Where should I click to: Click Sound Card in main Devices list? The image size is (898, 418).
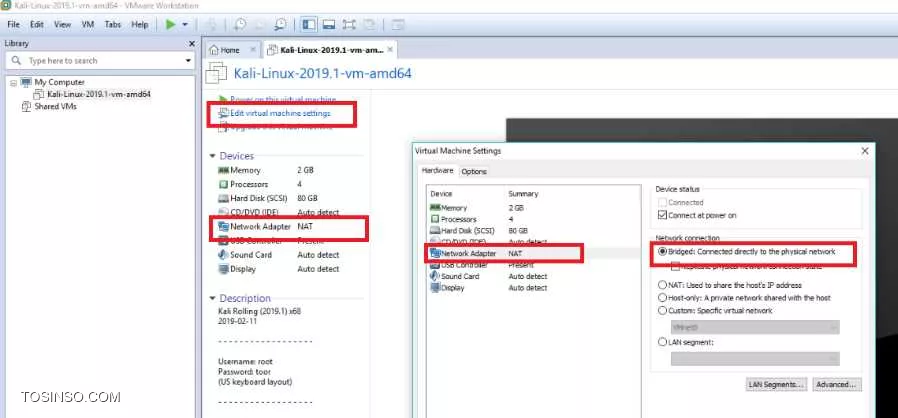click(279, 255)
